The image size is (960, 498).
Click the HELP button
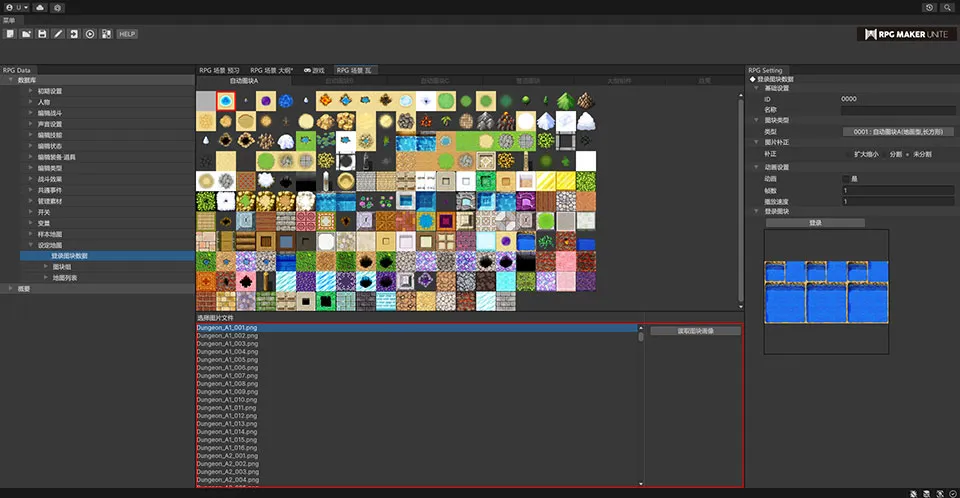[127, 34]
